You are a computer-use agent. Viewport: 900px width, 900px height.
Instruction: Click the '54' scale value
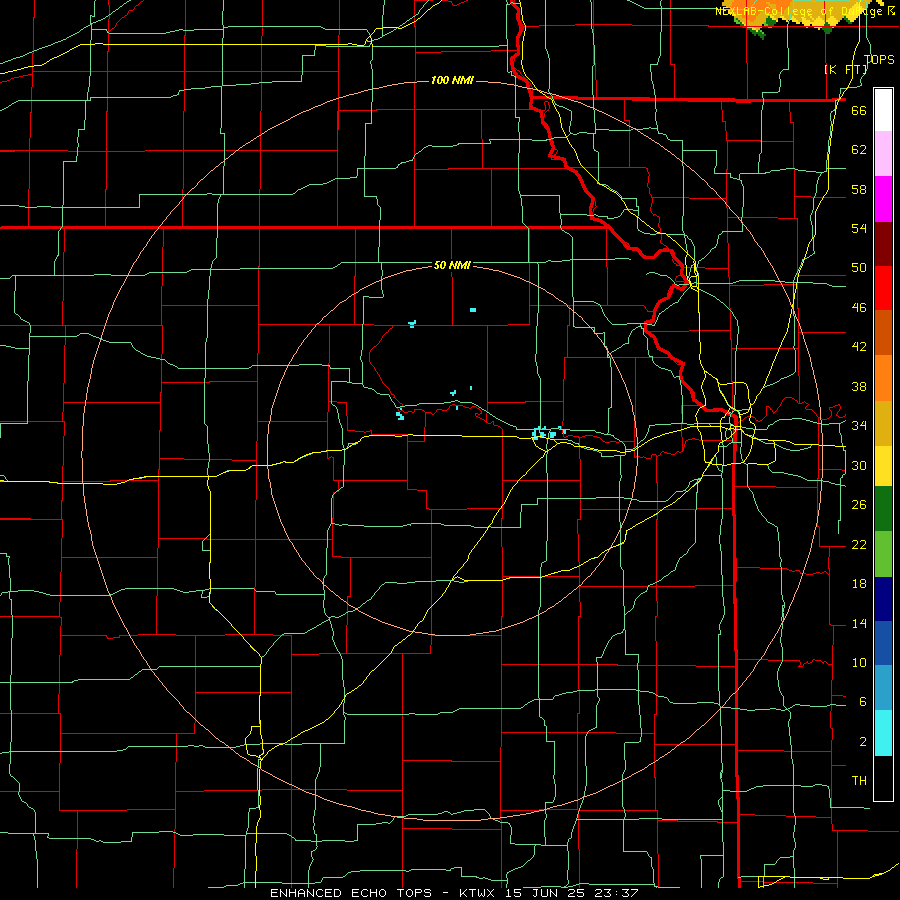[x=859, y=229]
